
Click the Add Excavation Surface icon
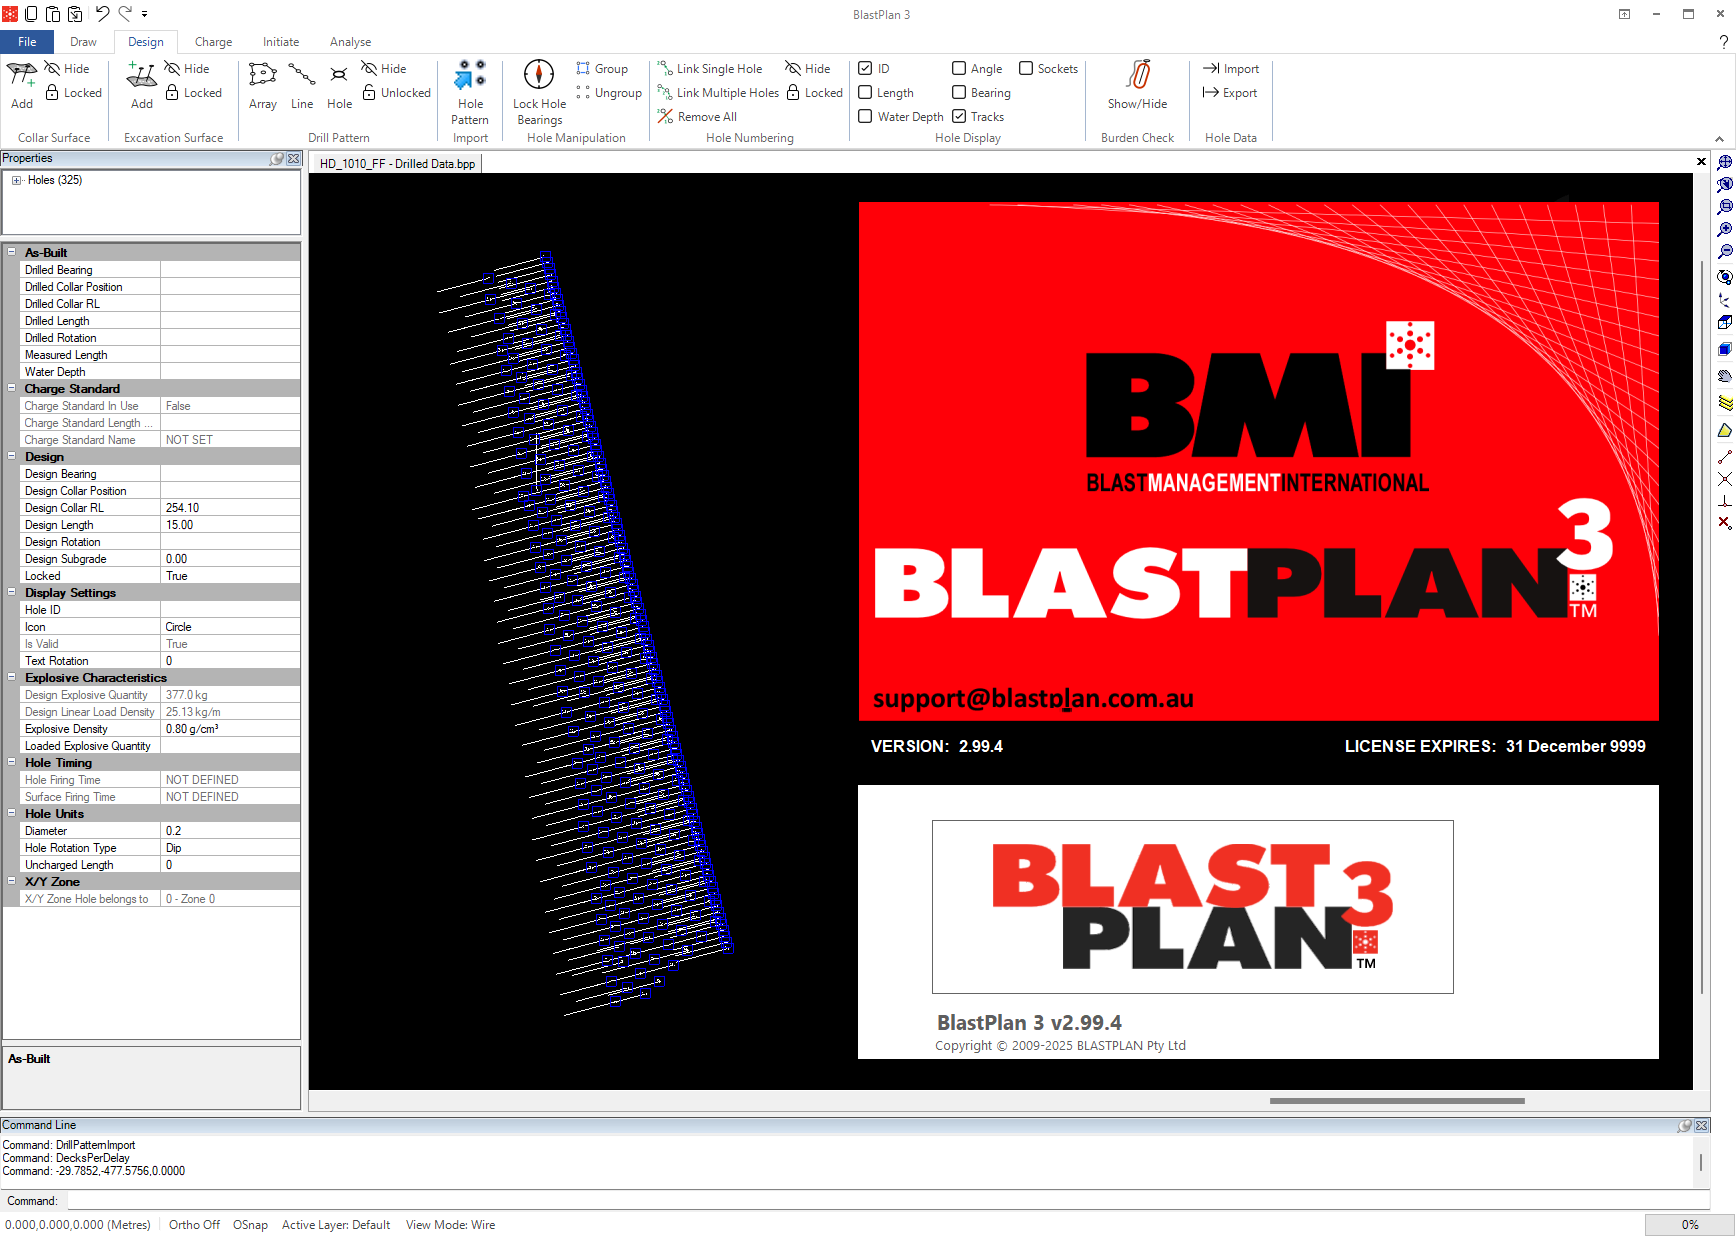[x=142, y=76]
